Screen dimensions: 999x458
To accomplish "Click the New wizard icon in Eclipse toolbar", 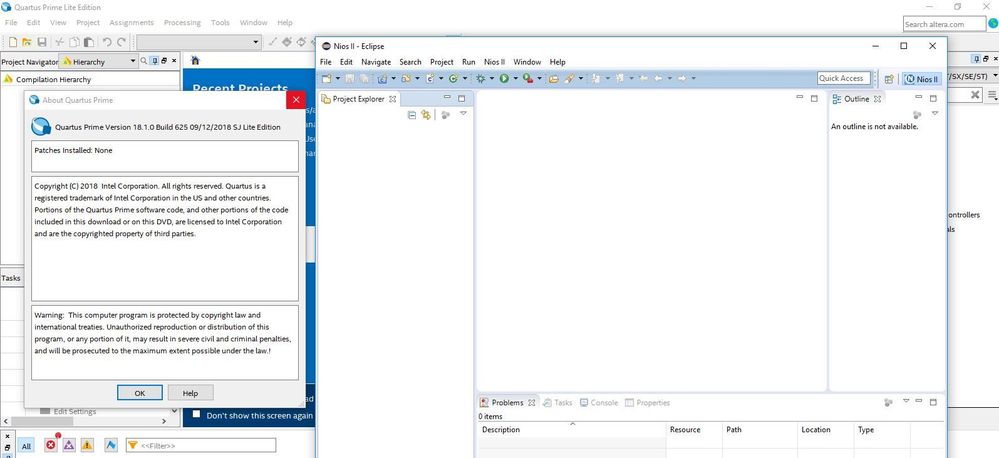I will pos(326,78).
